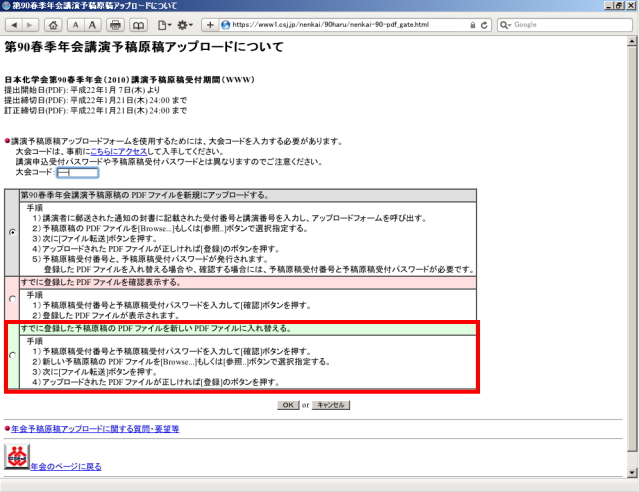This screenshot has width=640, height=492.
Task: Select radio for new PDF upload option
Action: point(12,232)
